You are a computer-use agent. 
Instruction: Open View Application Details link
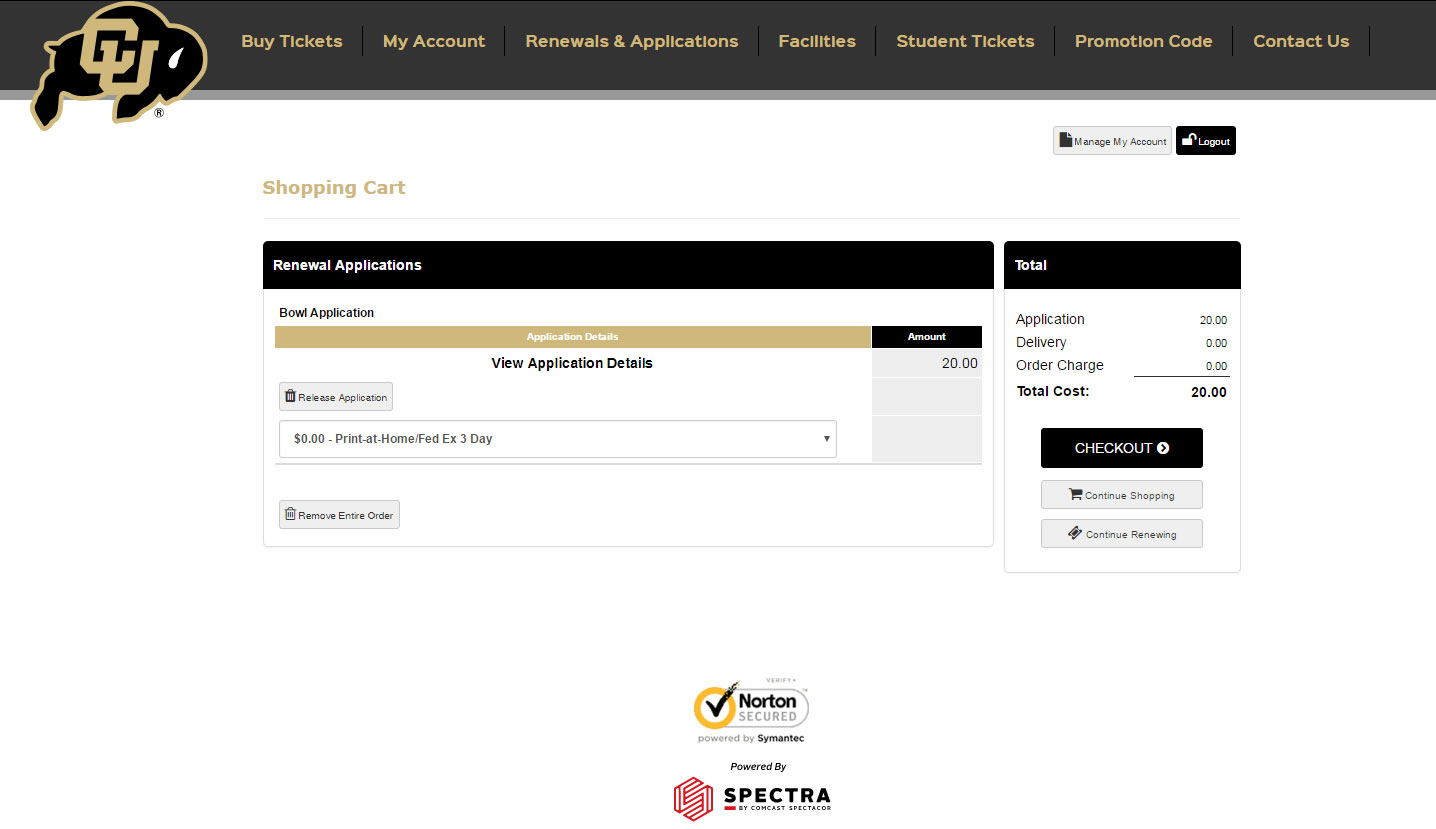(572, 363)
